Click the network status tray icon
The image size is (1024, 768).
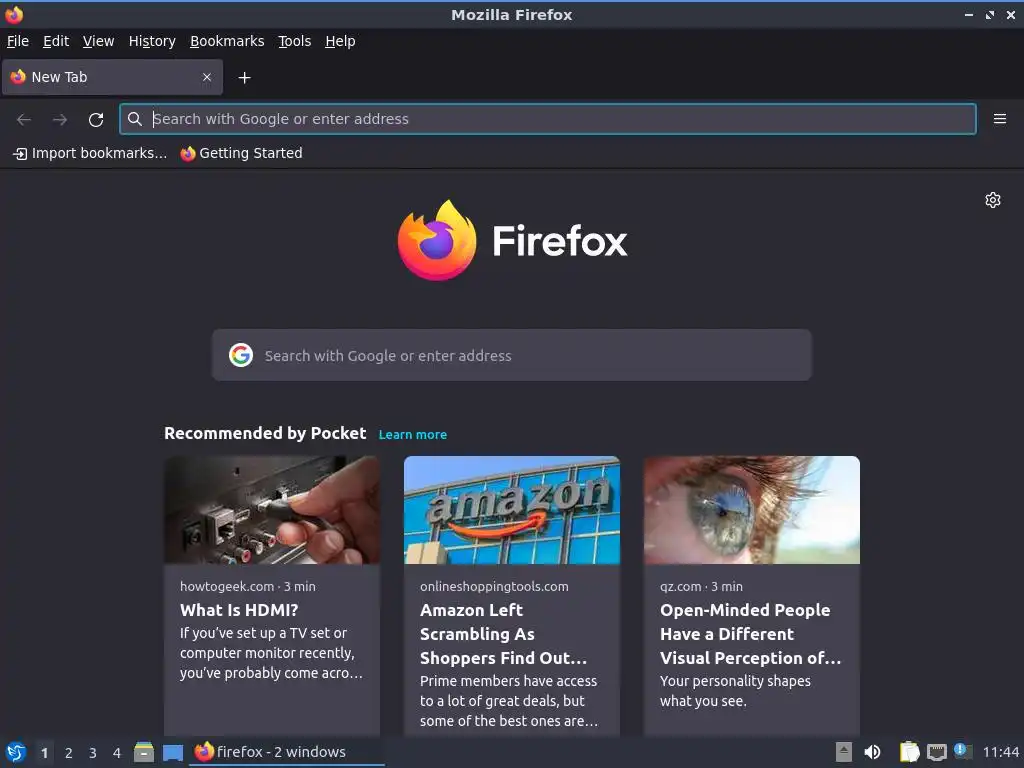(x=936, y=752)
